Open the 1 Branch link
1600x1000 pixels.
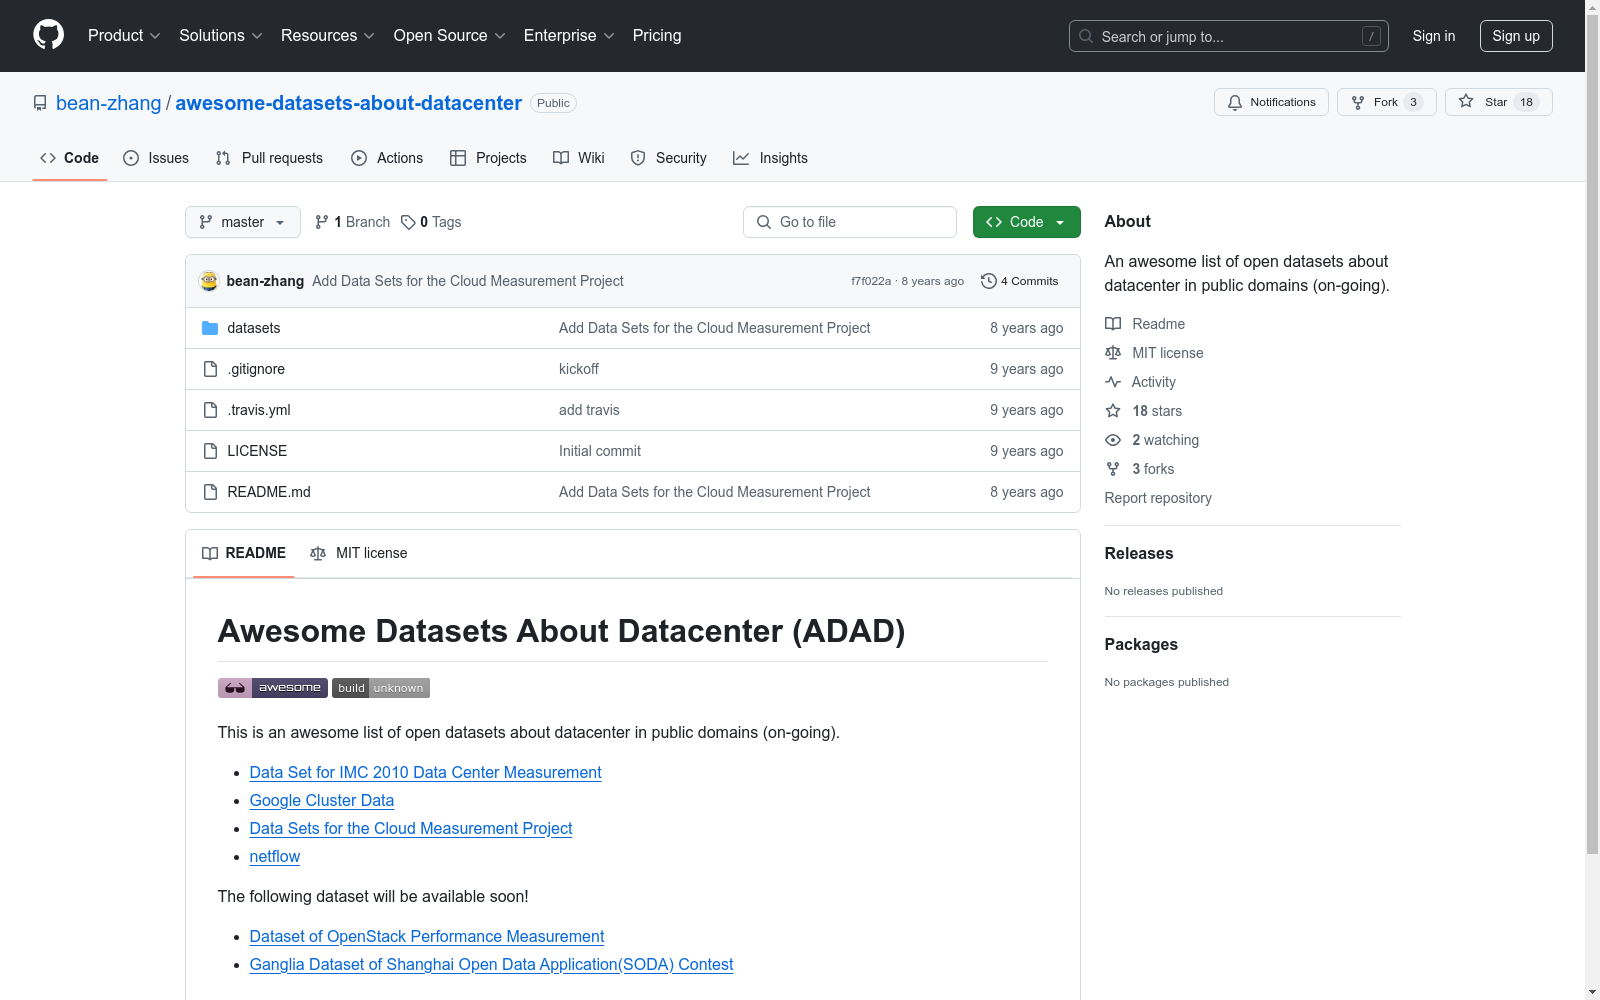[352, 222]
